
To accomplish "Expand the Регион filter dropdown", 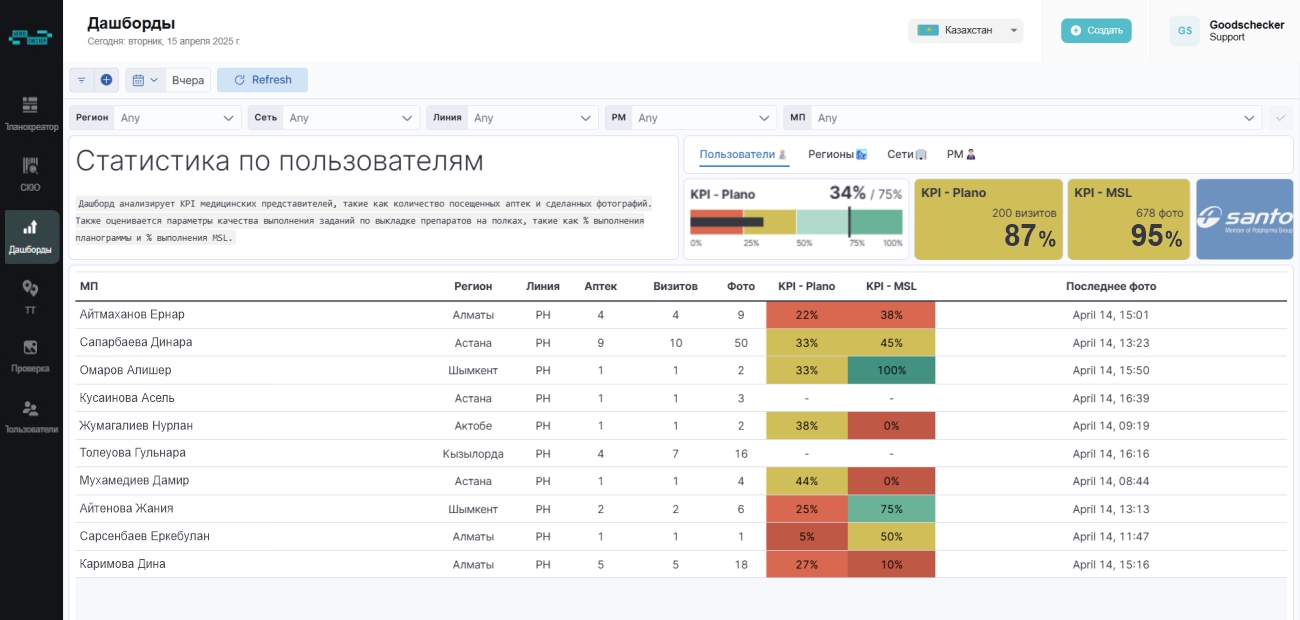I will pyautogui.click(x=177, y=118).
